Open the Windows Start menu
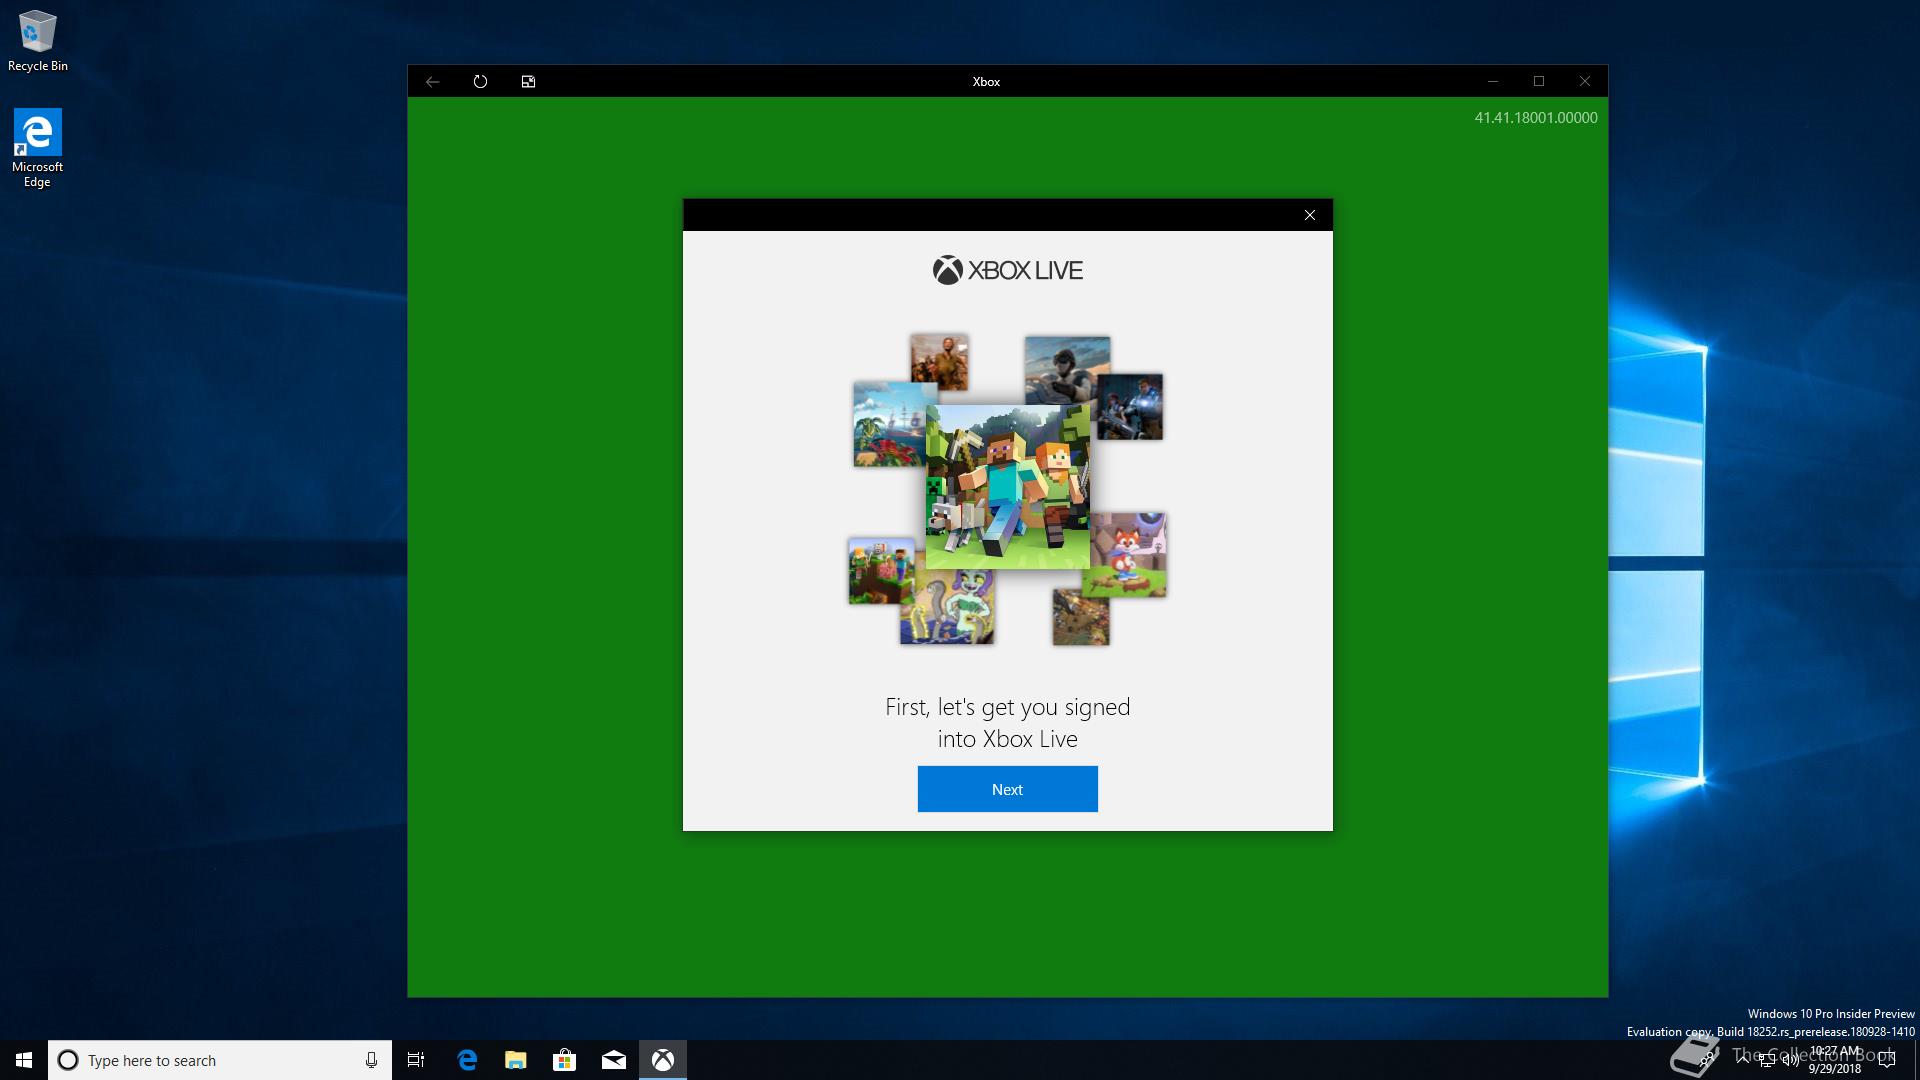The height and width of the screenshot is (1080, 1920). point(24,1060)
